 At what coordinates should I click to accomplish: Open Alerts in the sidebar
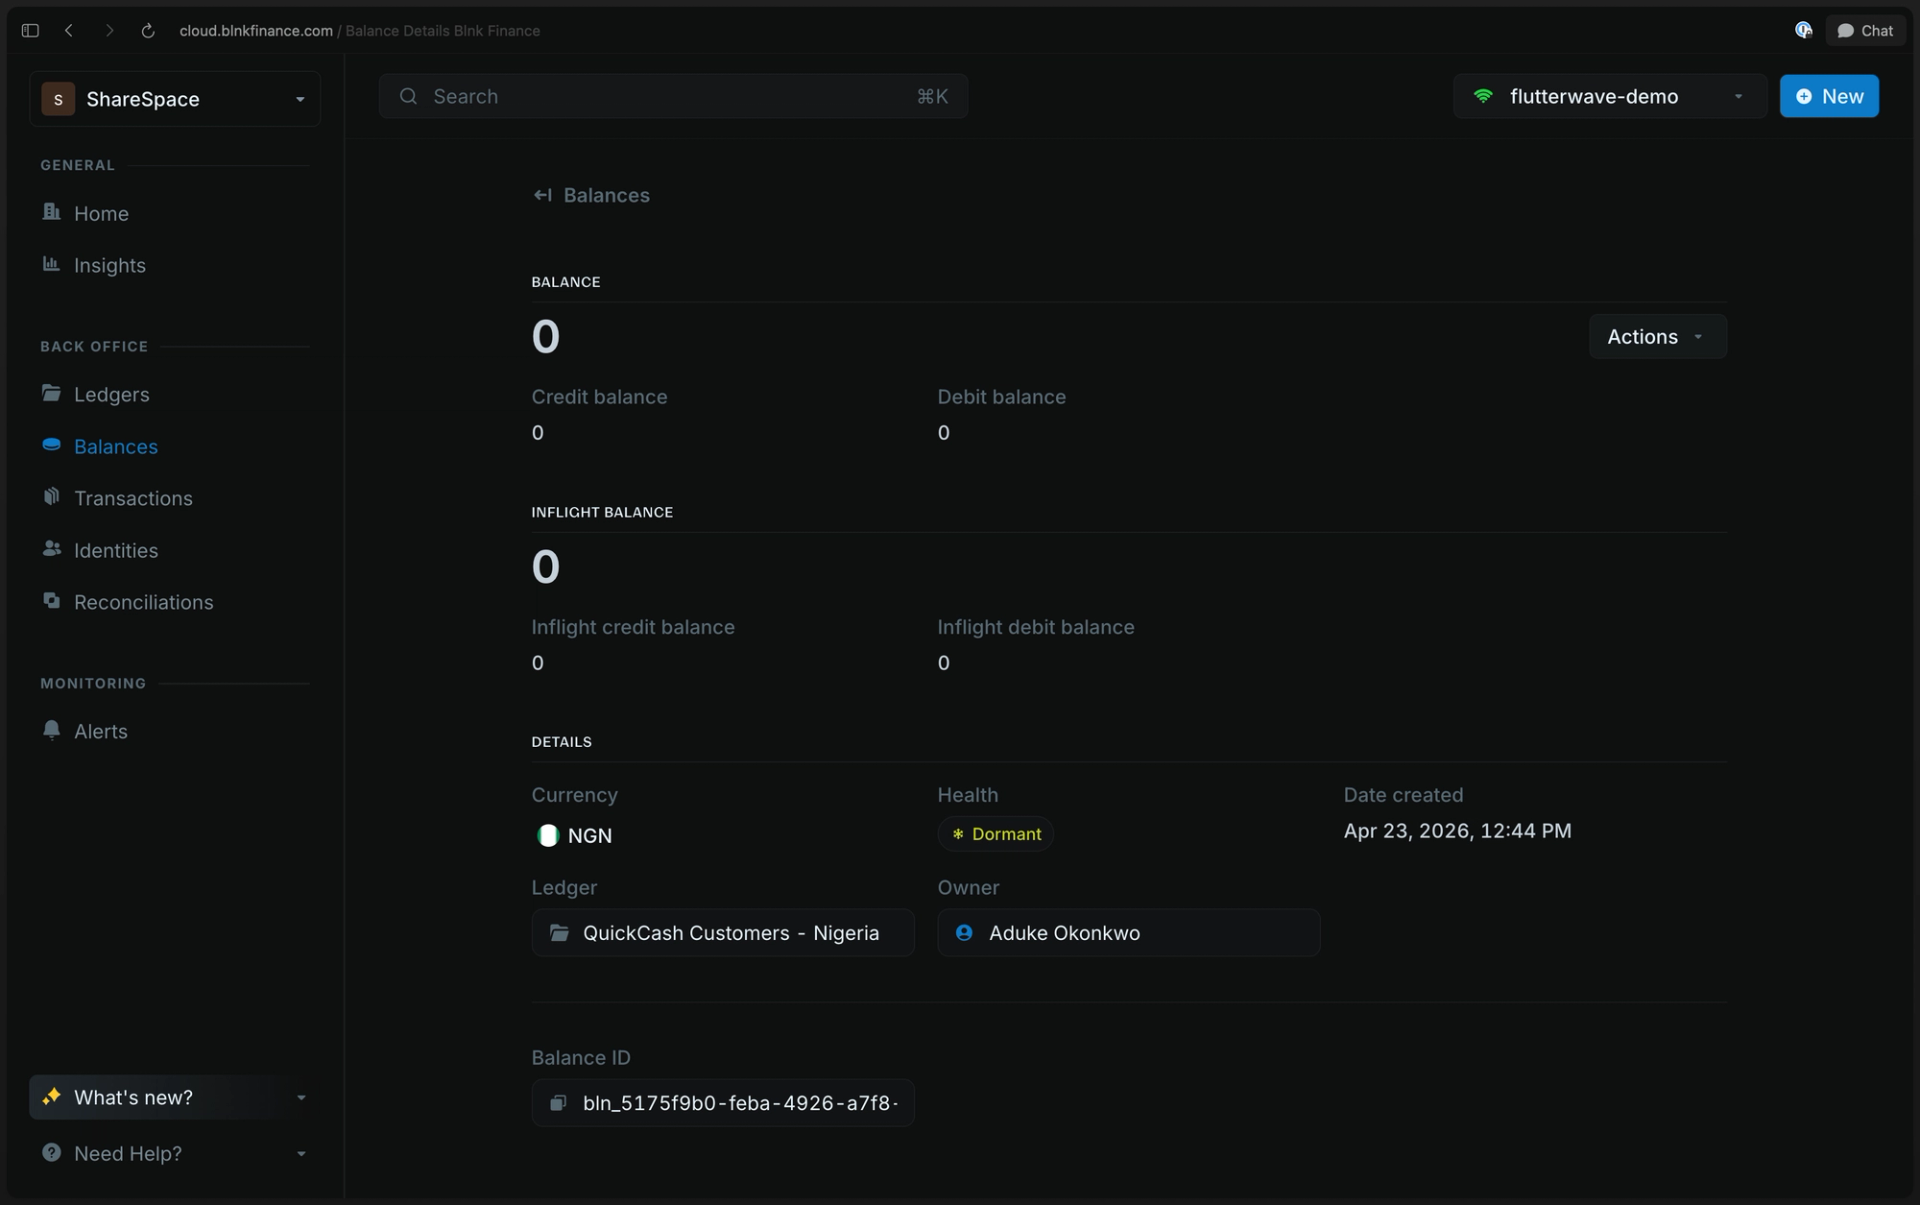pos(101,731)
